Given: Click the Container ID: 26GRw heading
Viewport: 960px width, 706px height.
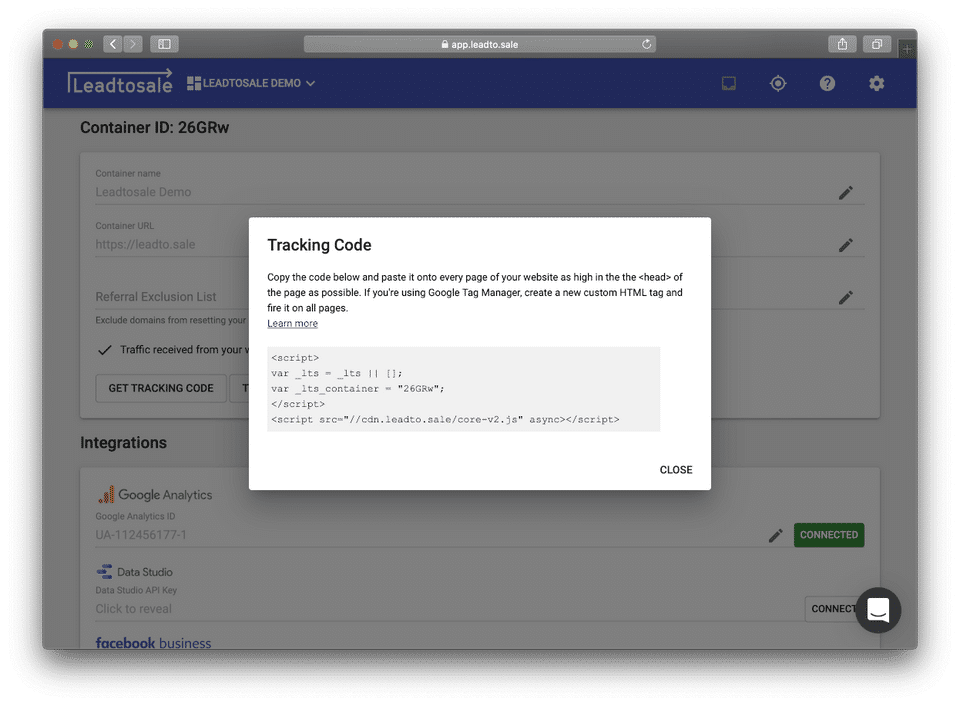Looking at the screenshot, I should (x=154, y=127).
